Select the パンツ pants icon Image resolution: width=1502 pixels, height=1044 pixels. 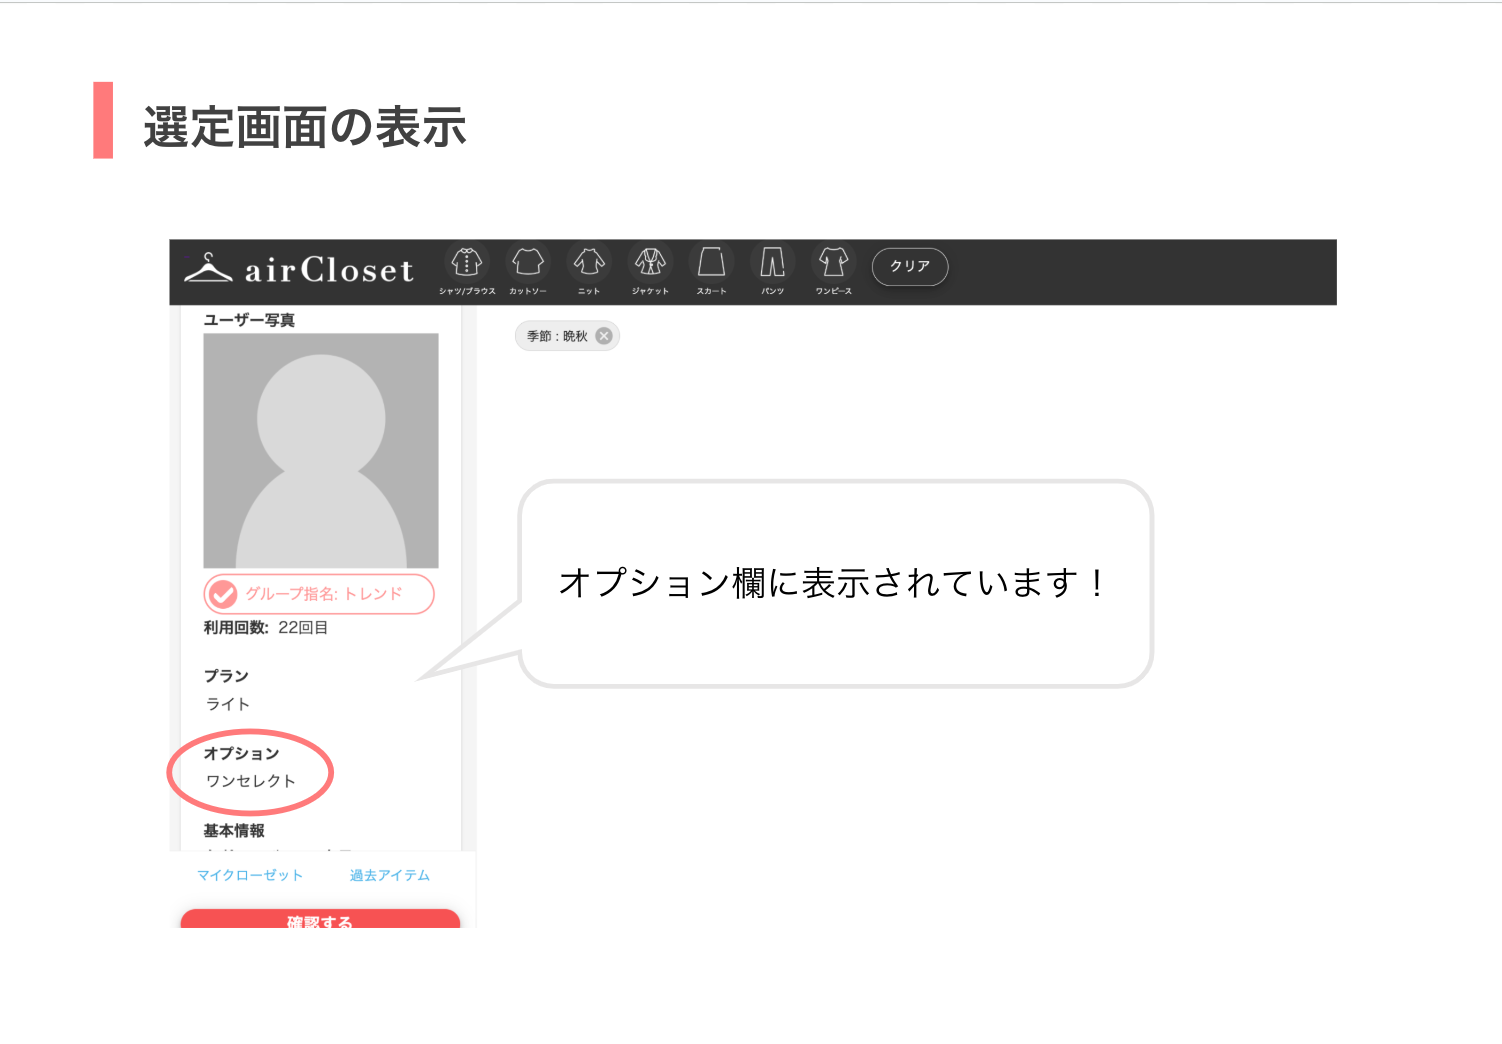click(772, 263)
